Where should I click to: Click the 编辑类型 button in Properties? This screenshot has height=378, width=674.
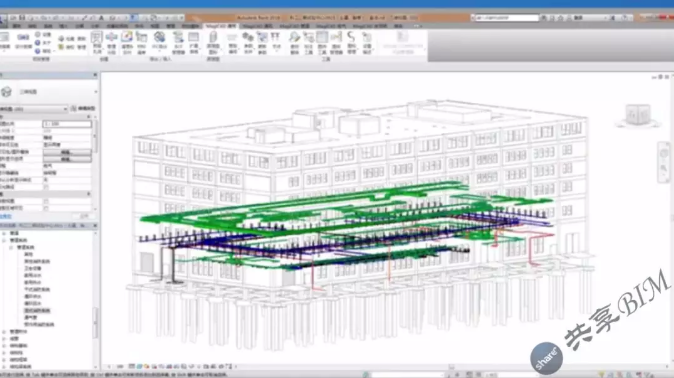(83, 109)
